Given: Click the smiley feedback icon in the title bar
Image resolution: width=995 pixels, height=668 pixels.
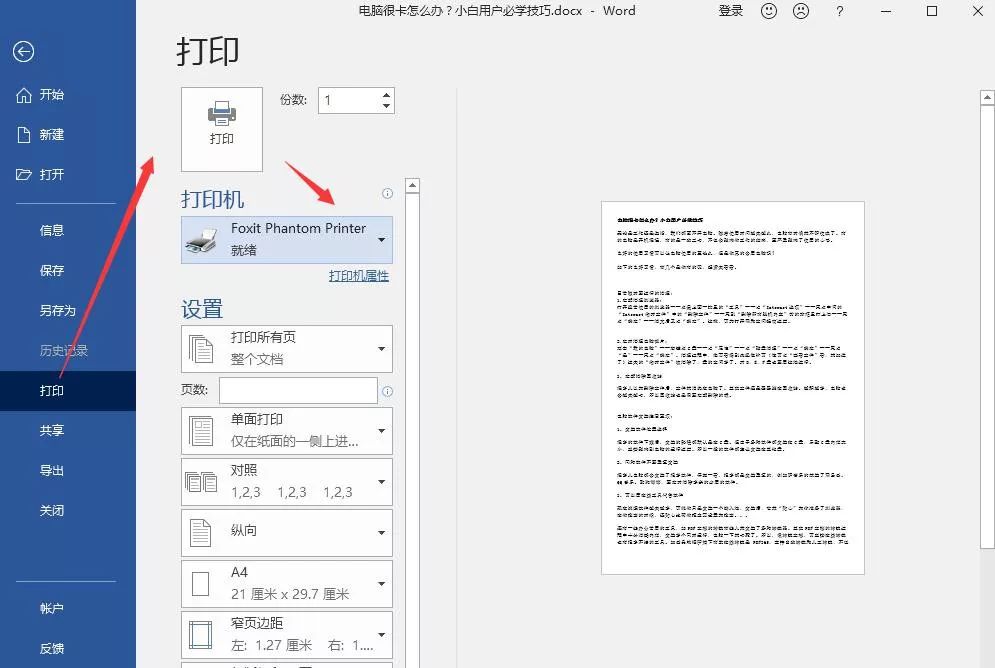Looking at the screenshot, I should click(768, 11).
